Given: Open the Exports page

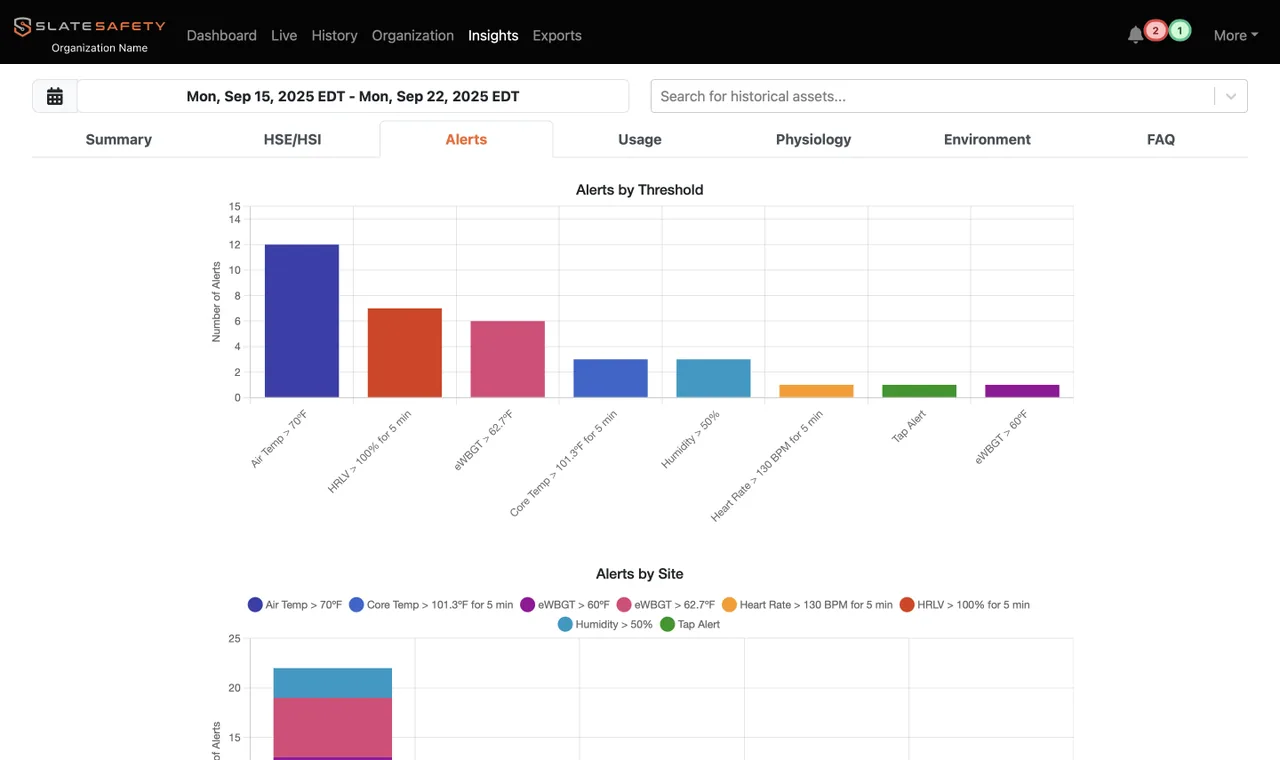Looking at the screenshot, I should pos(557,35).
